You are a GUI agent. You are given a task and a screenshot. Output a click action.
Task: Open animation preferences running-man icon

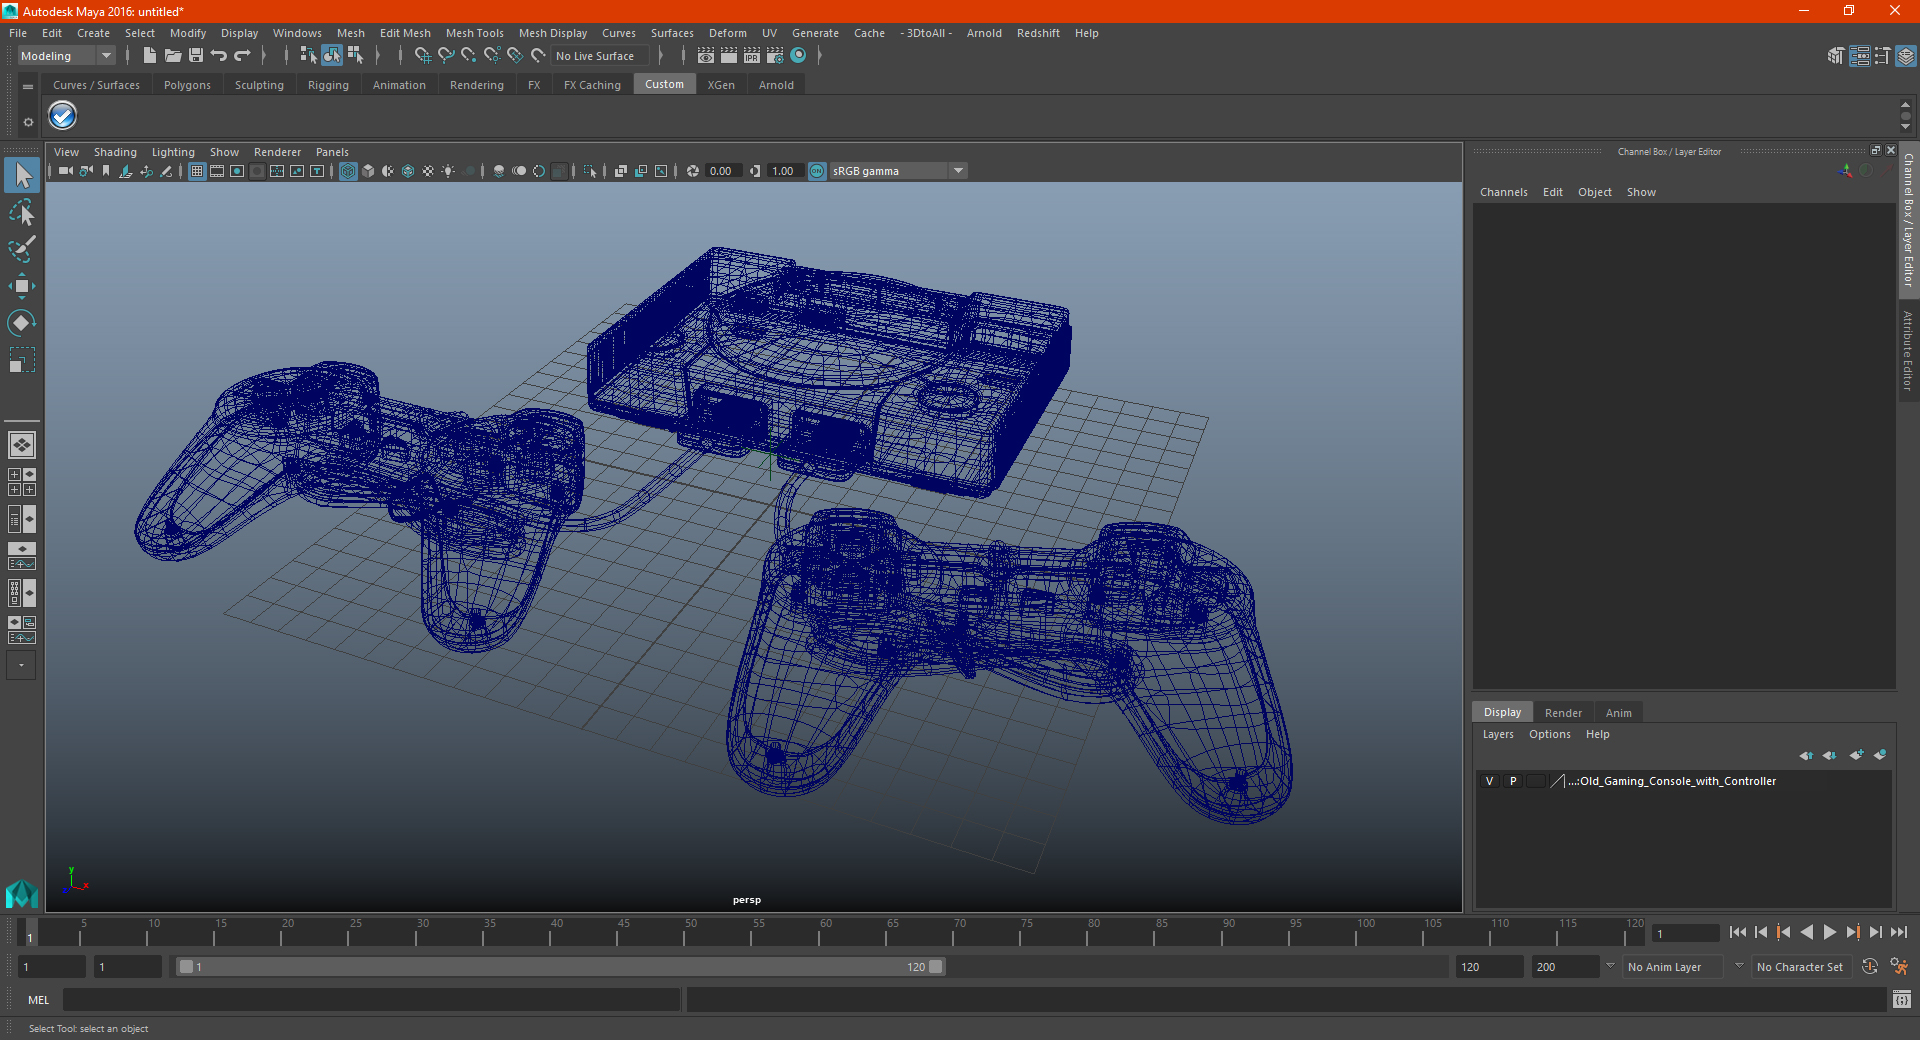click(1899, 967)
